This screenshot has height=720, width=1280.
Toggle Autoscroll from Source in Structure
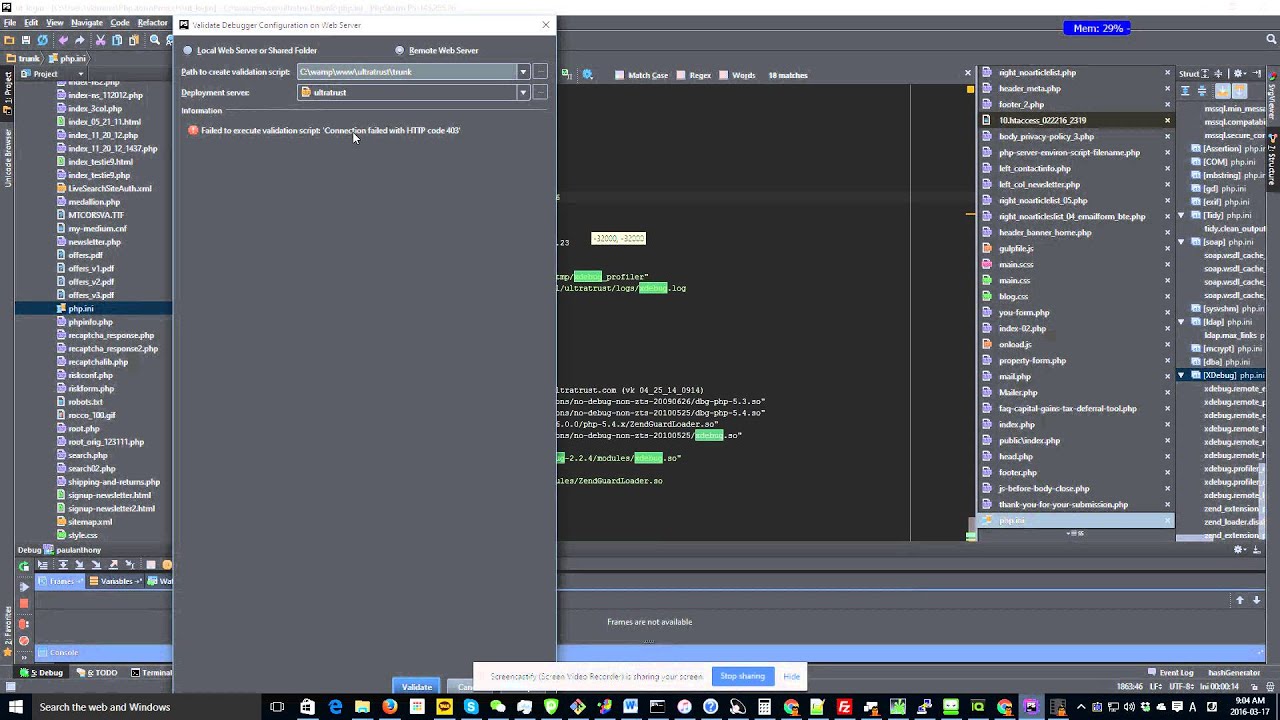[x=1240, y=91]
